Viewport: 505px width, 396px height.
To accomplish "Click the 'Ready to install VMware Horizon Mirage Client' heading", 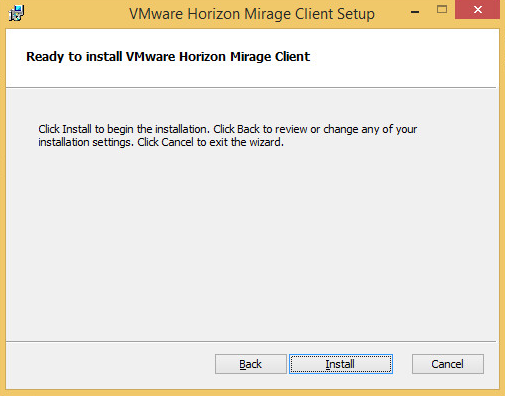I will tap(168, 57).
